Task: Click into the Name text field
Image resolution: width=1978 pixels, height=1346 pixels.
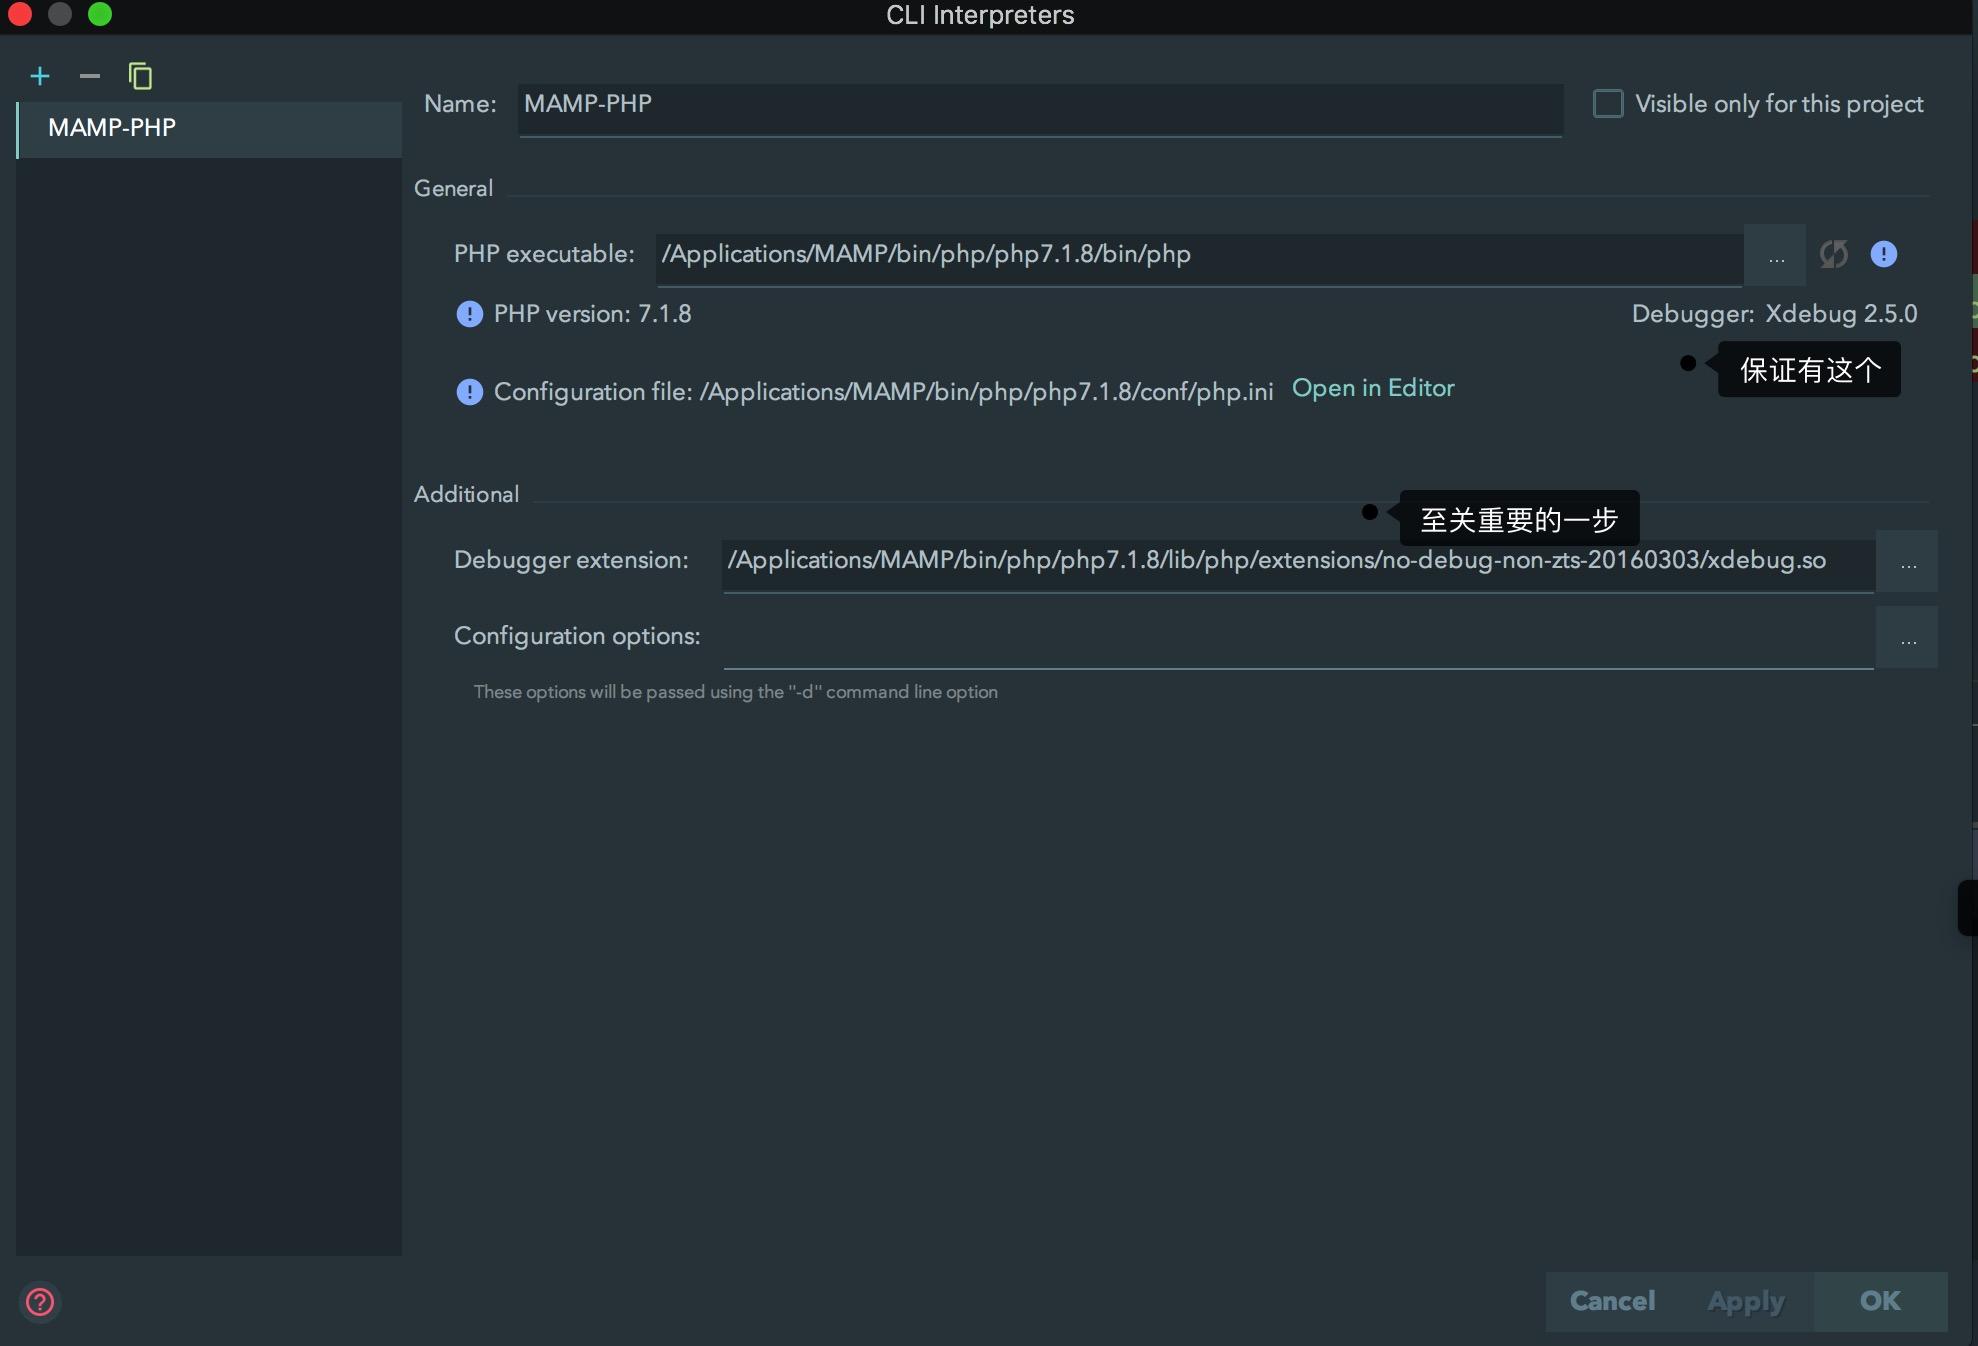Action: [1040, 106]
